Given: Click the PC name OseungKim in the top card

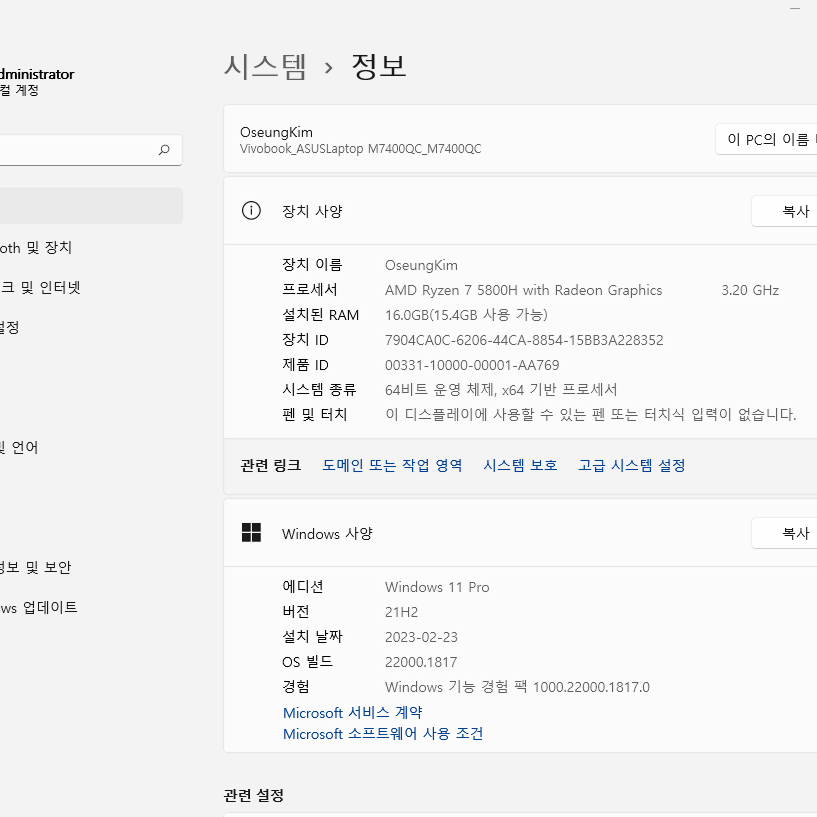Looking at the screenshot, I should [276, 132].
